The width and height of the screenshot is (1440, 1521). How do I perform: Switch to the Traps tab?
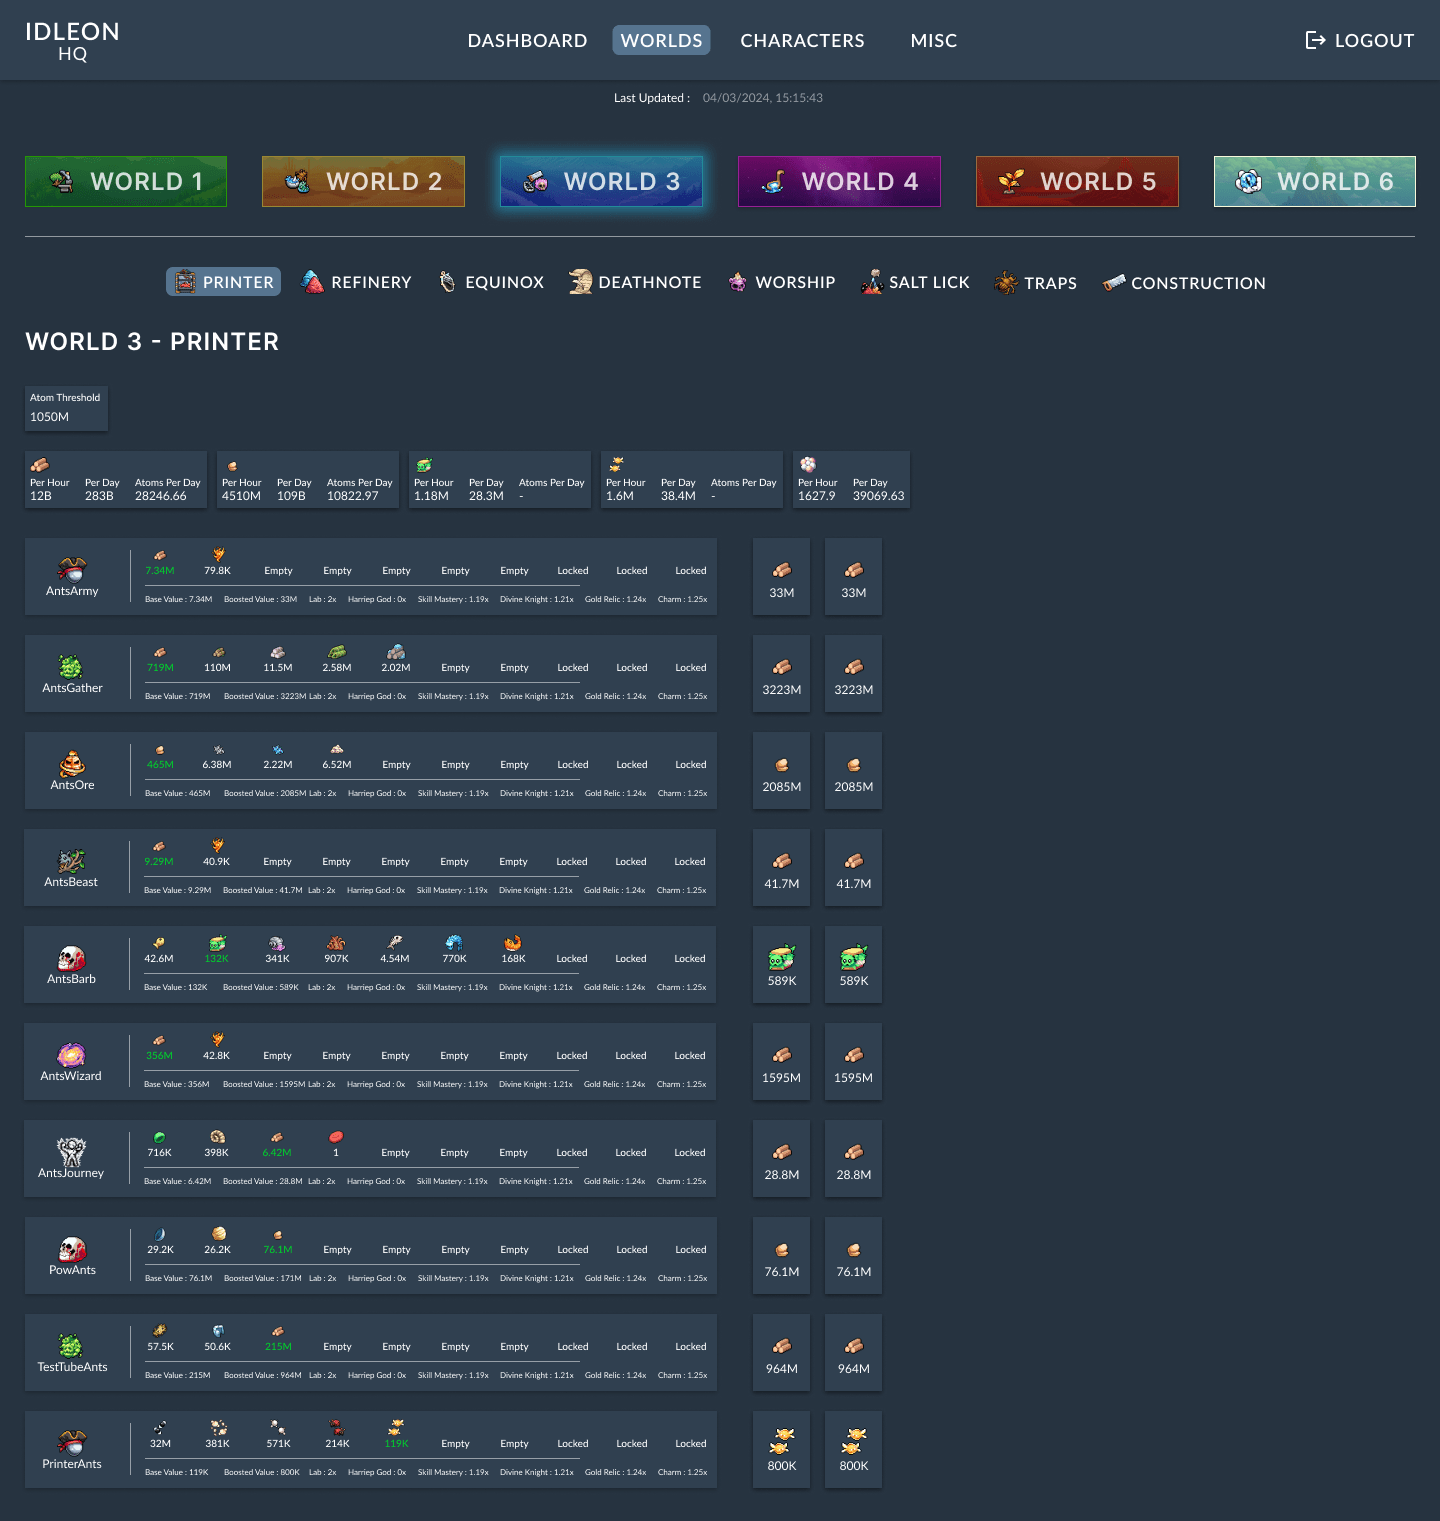tap(1036, 283)
